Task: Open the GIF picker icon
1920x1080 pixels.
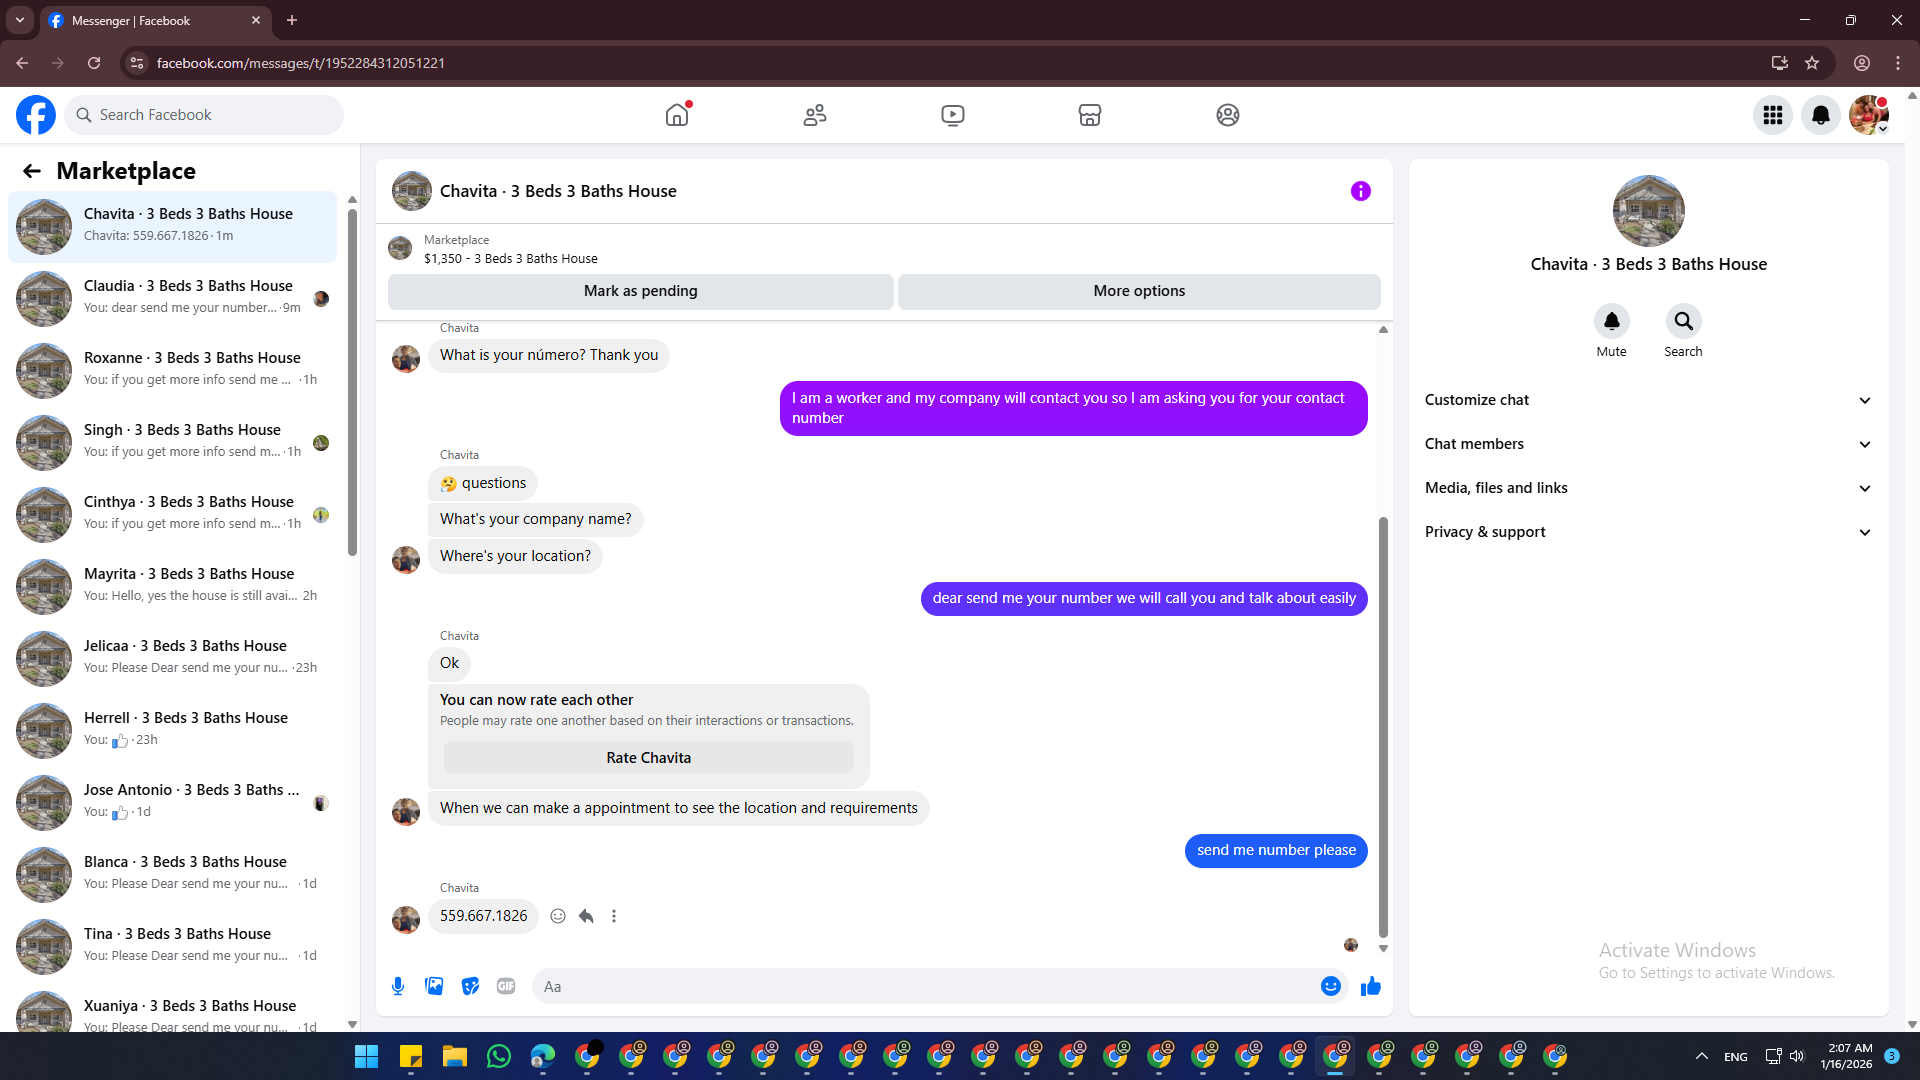Action: [506, 986]
